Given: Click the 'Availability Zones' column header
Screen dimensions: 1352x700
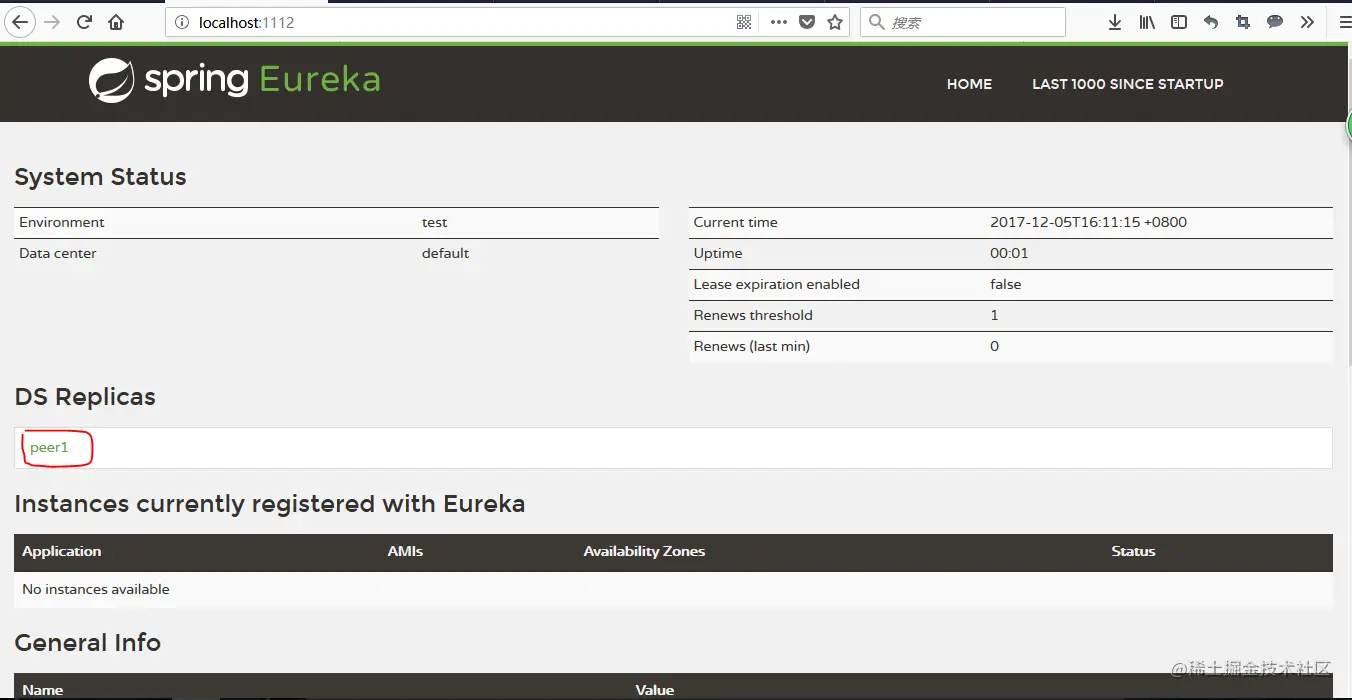Looking at the screenshot, I should tap(644, 551).
